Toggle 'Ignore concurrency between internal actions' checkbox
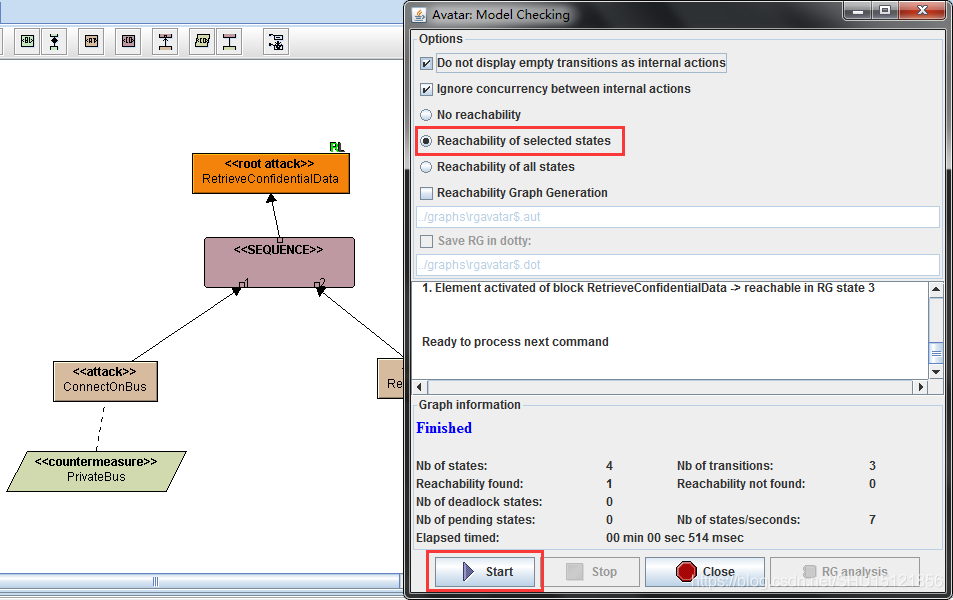The width and height of the screenshot is (953, 600). click(x=426, y=89)
